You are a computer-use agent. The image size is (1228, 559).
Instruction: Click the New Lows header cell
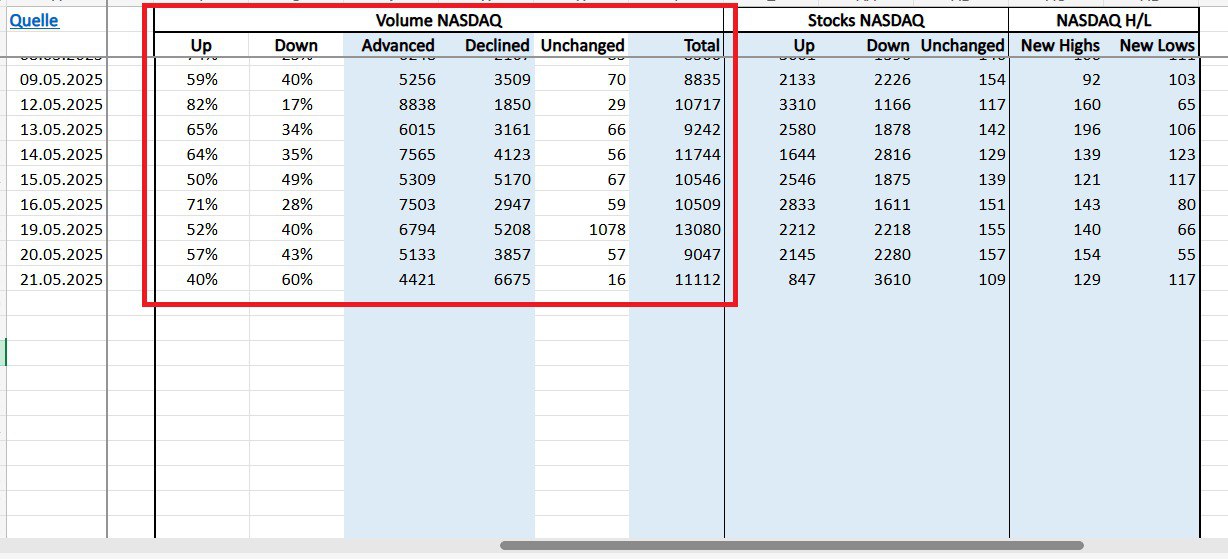[1156, 45]
